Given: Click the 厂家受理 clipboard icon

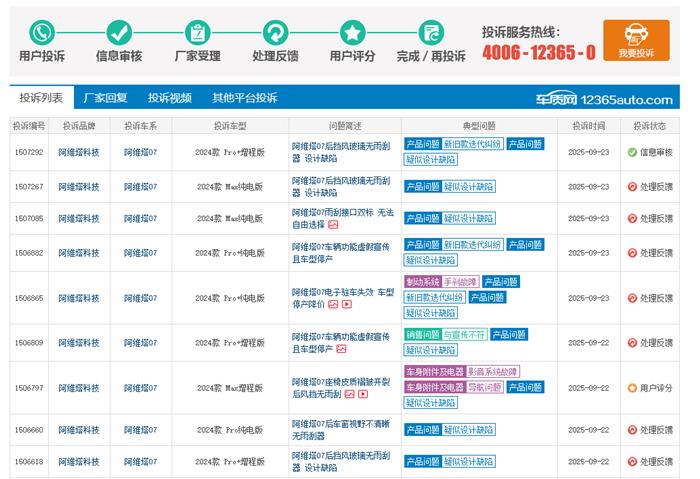Looking at the screenshot, I should 198,32.
